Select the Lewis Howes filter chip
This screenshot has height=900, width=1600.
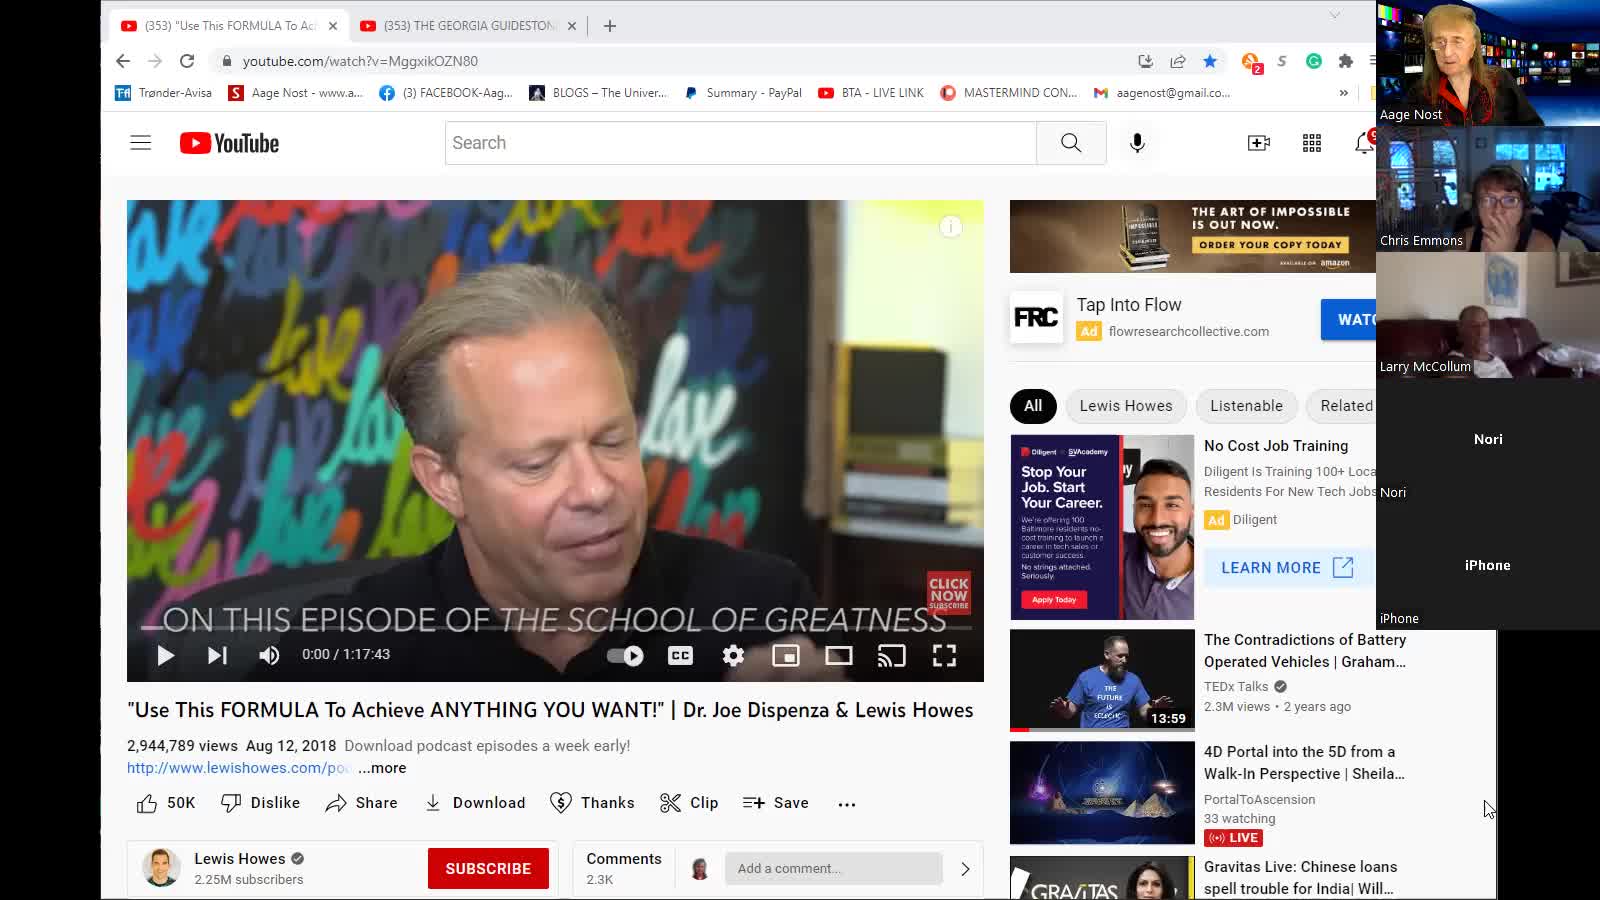[x=1126, y=406]
